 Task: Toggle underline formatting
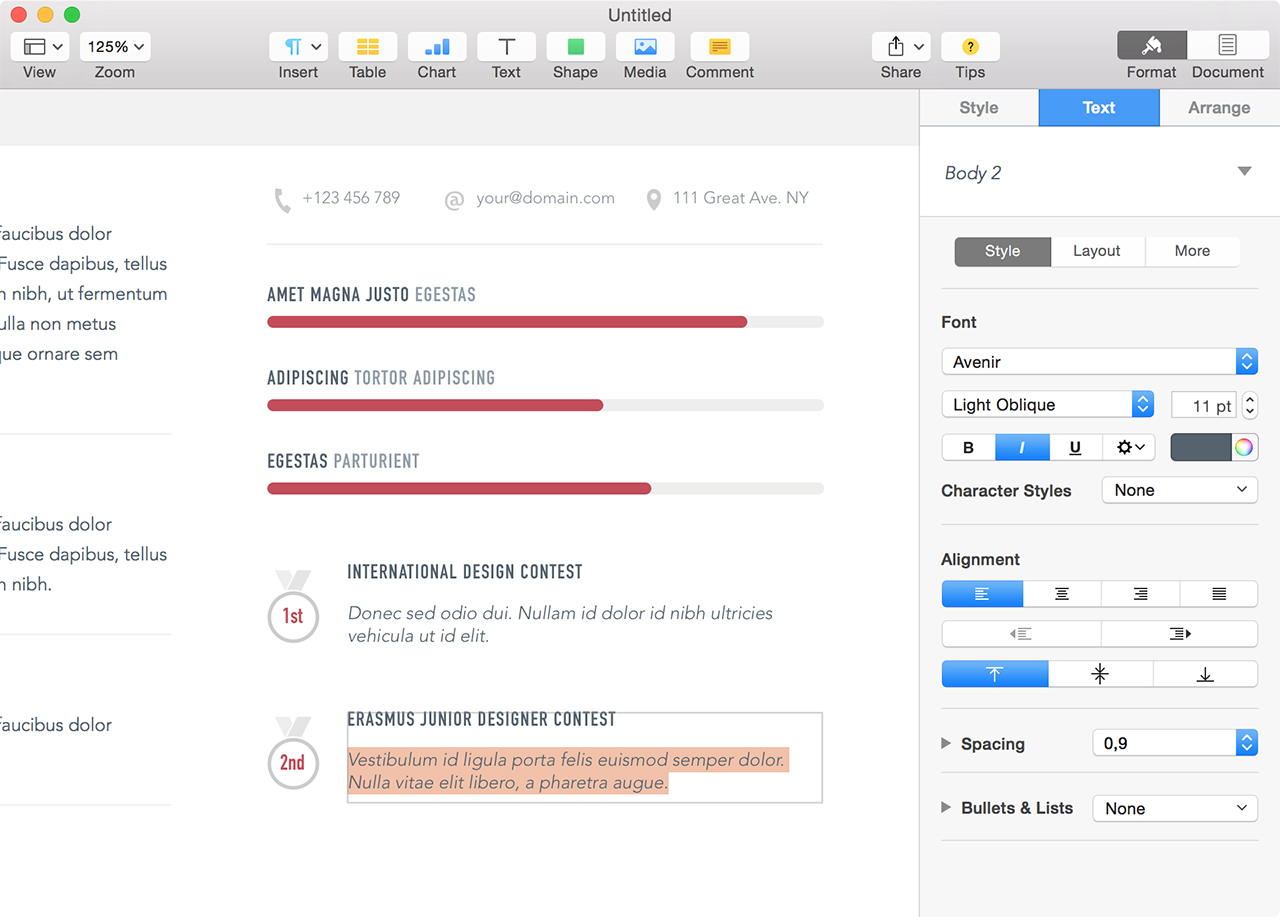pyautogui.click(x=1075, y=447)
